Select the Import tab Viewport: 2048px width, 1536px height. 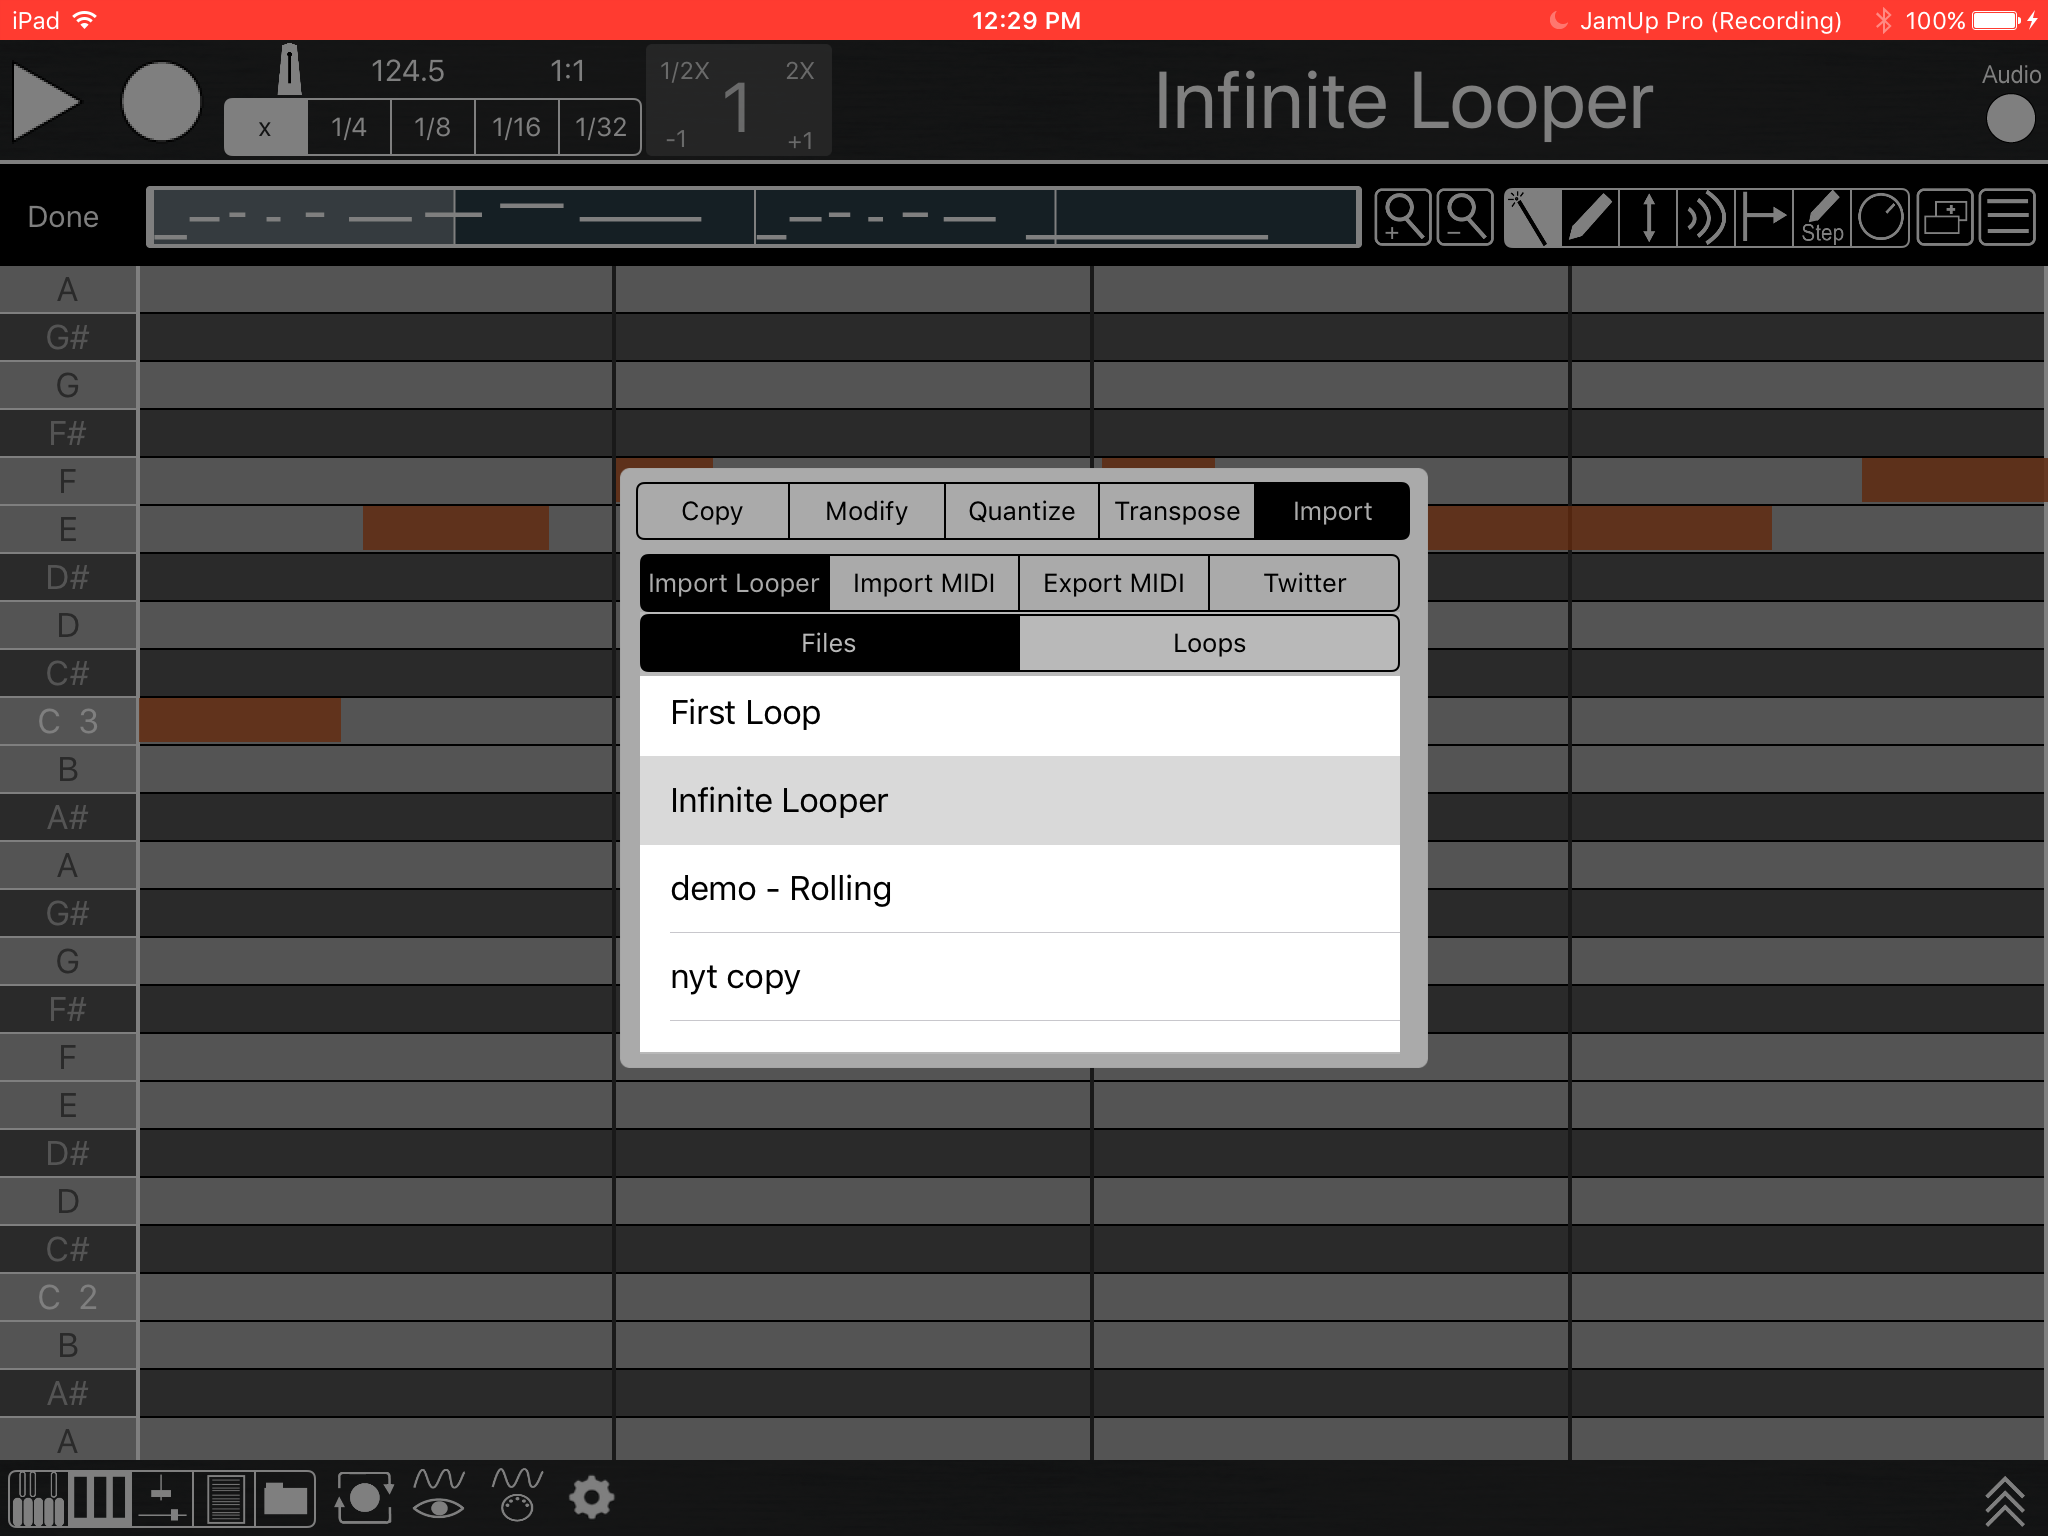pos(1332,511)
